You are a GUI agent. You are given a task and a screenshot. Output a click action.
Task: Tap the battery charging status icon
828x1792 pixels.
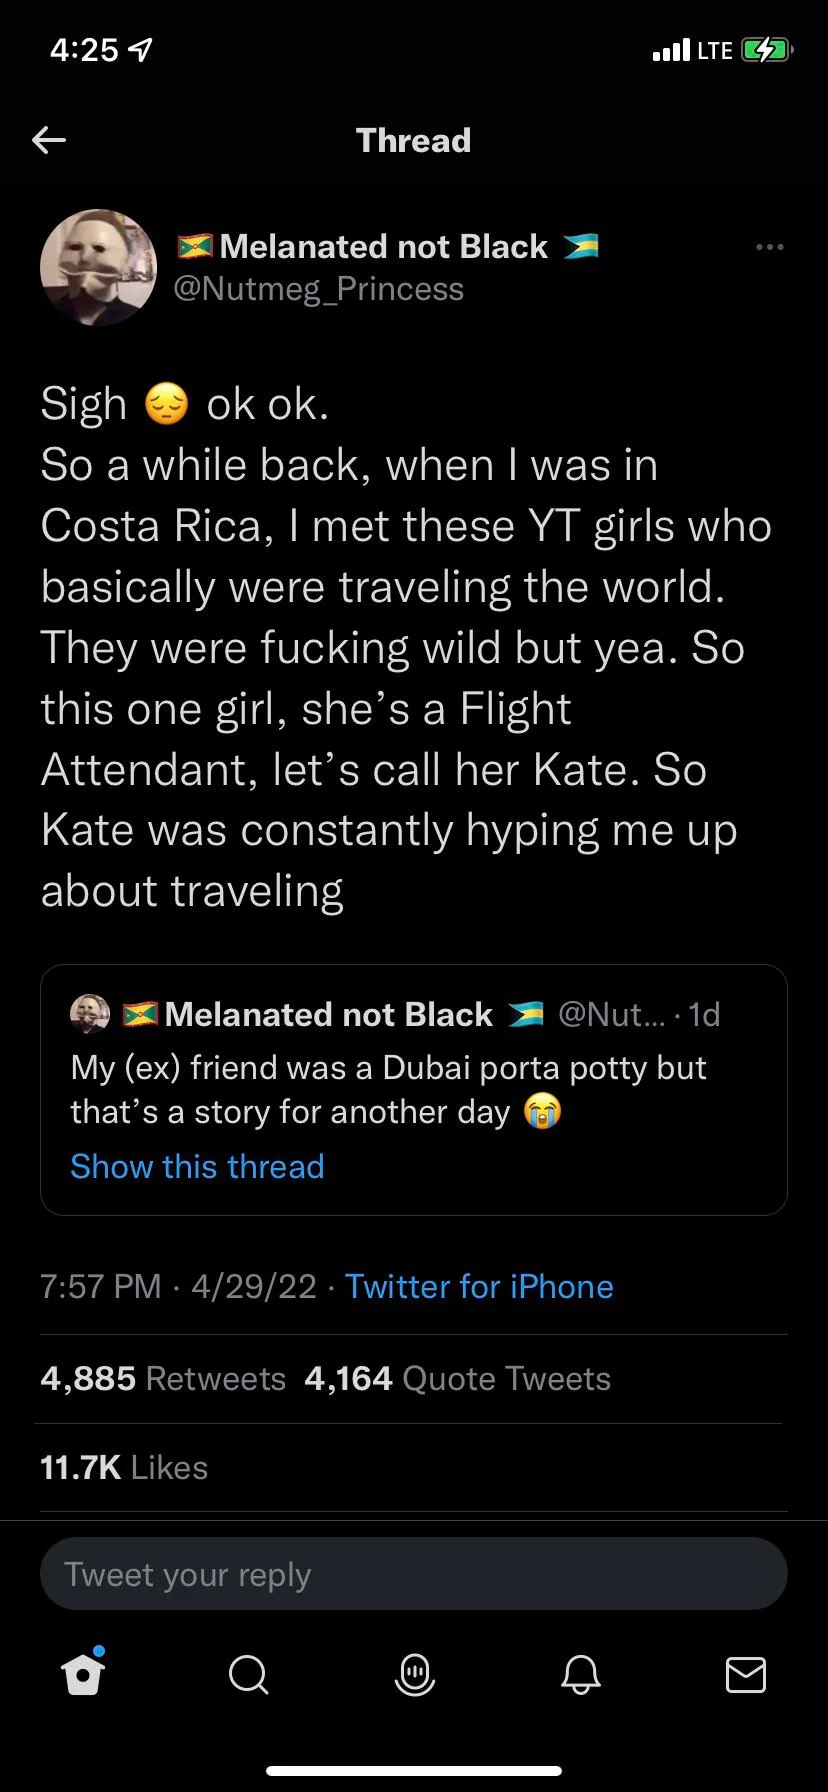click(x=766, y=50)
